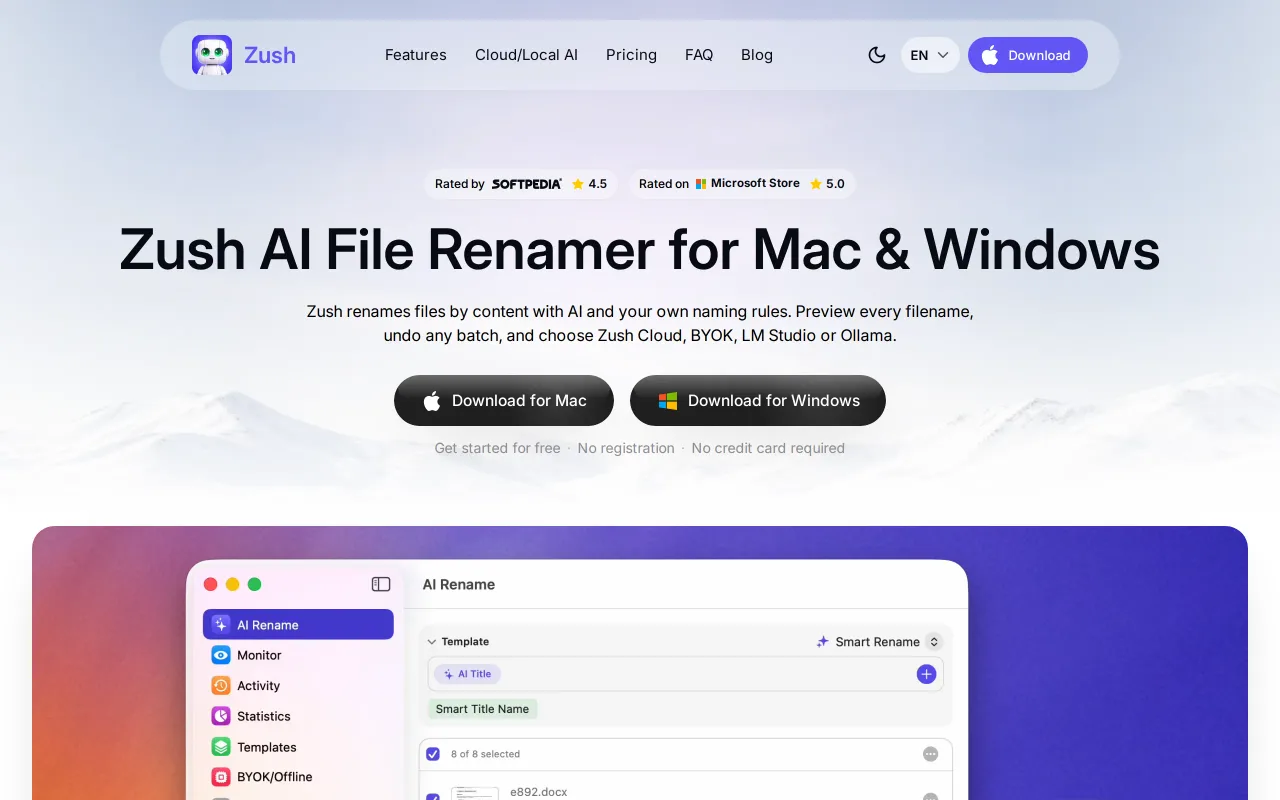Toggle the 8 of 8 selected checkbox
The height and width of the screenshot is (800, 1280).
tap(433, 754)
